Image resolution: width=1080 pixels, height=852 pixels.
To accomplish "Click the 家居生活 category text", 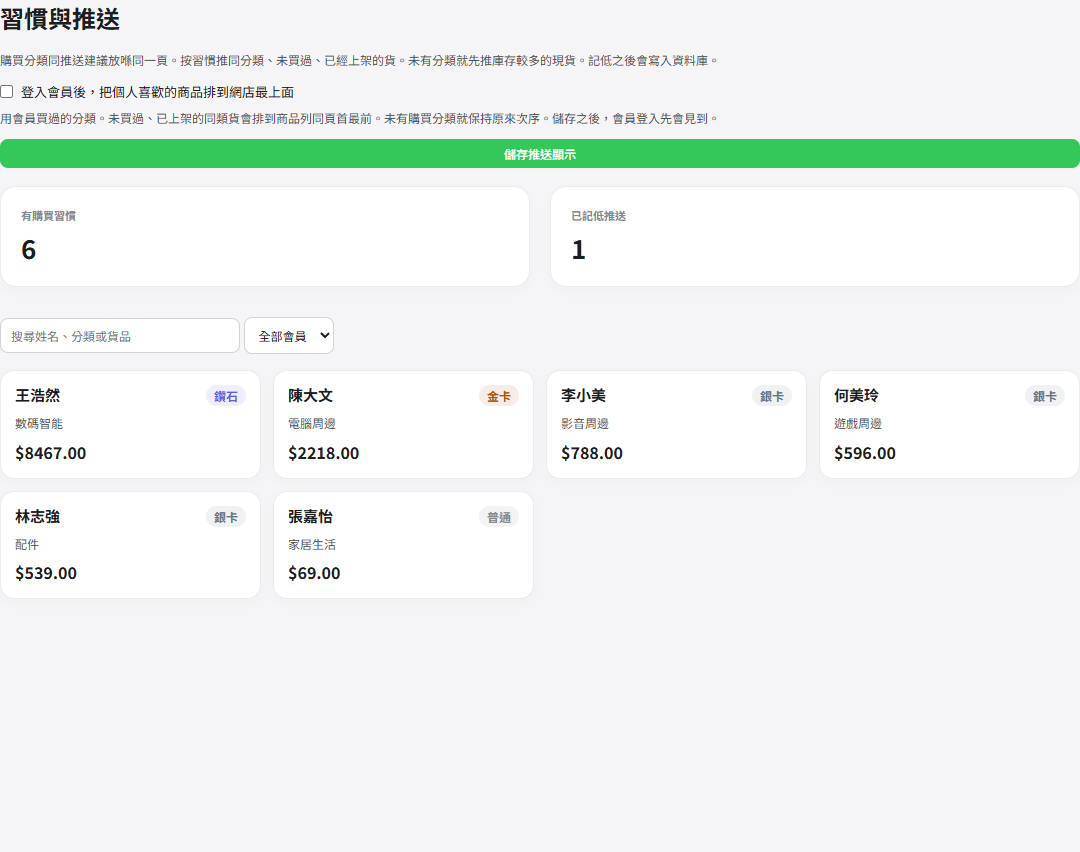I will pos(312,545).
